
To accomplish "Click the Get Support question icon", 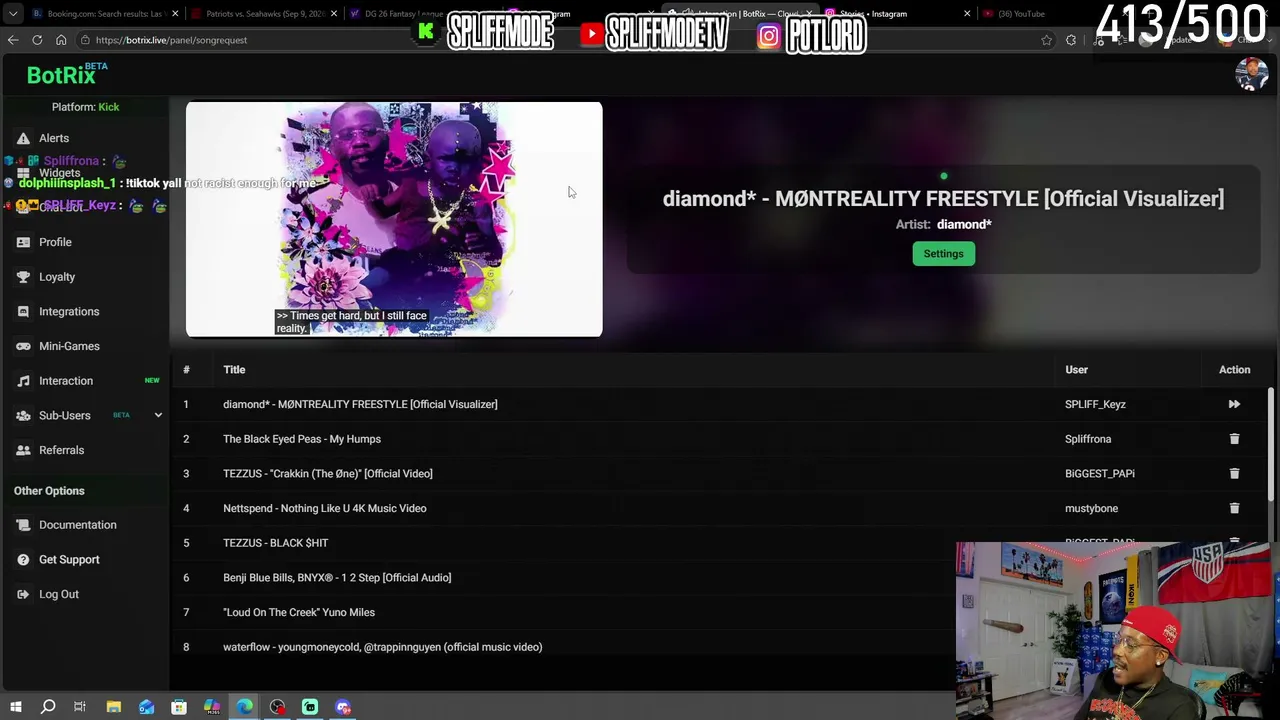I will coord(23,560).
